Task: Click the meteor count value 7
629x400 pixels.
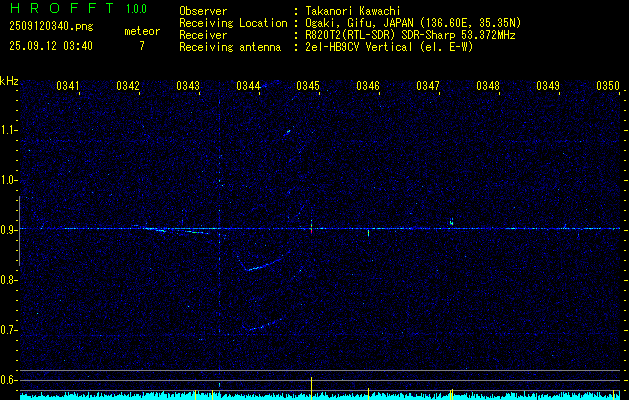Action: 142,46
